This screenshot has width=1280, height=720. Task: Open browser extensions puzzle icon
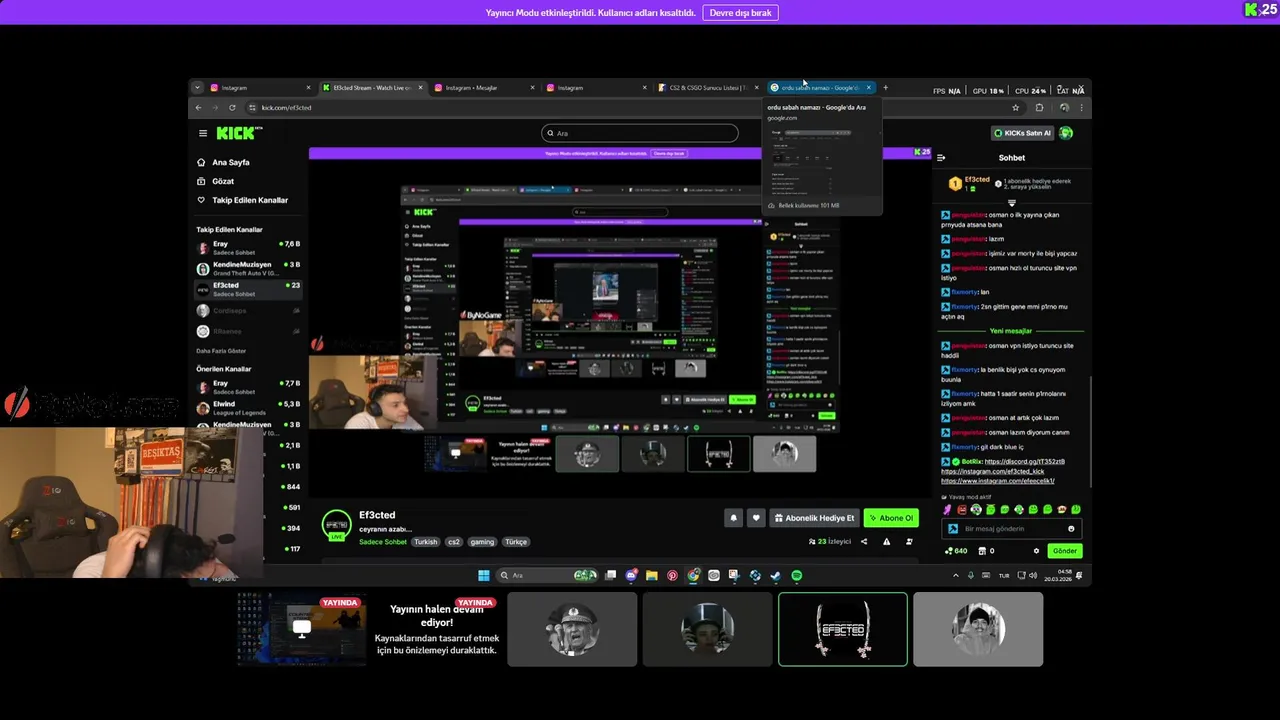[1039, 108]
